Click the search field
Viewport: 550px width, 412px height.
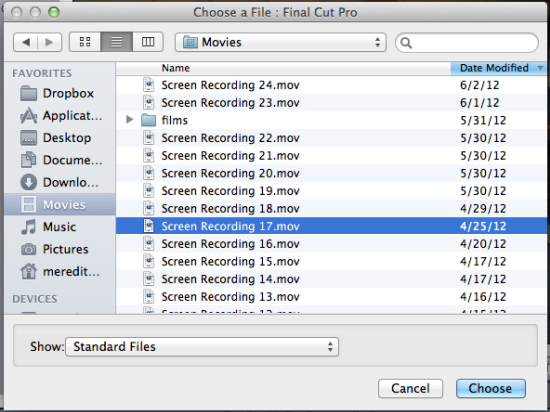(x=467, y=43)
